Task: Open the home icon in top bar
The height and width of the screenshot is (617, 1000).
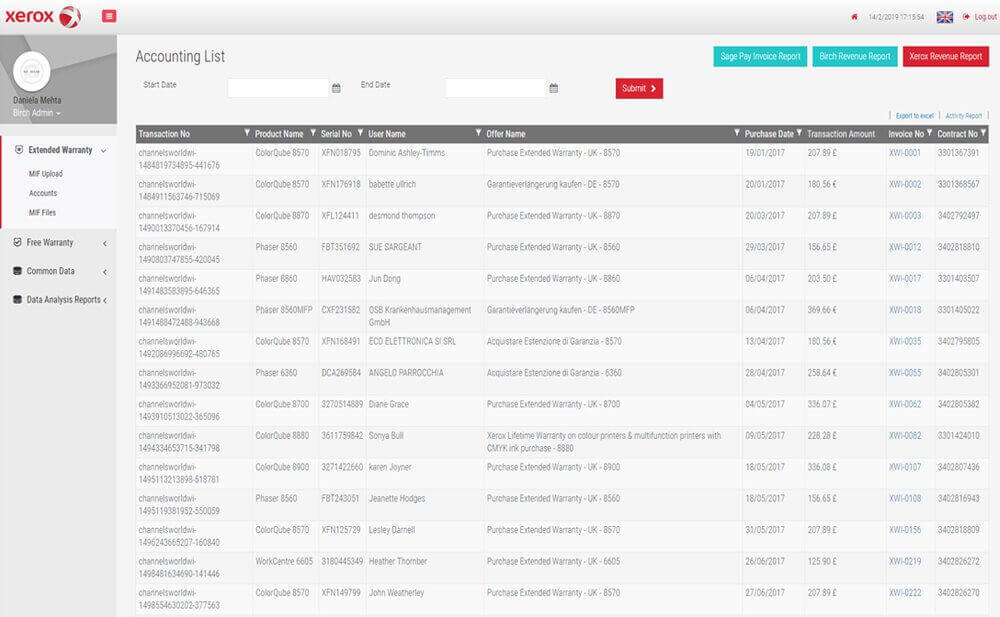Action: click(854, 17)
